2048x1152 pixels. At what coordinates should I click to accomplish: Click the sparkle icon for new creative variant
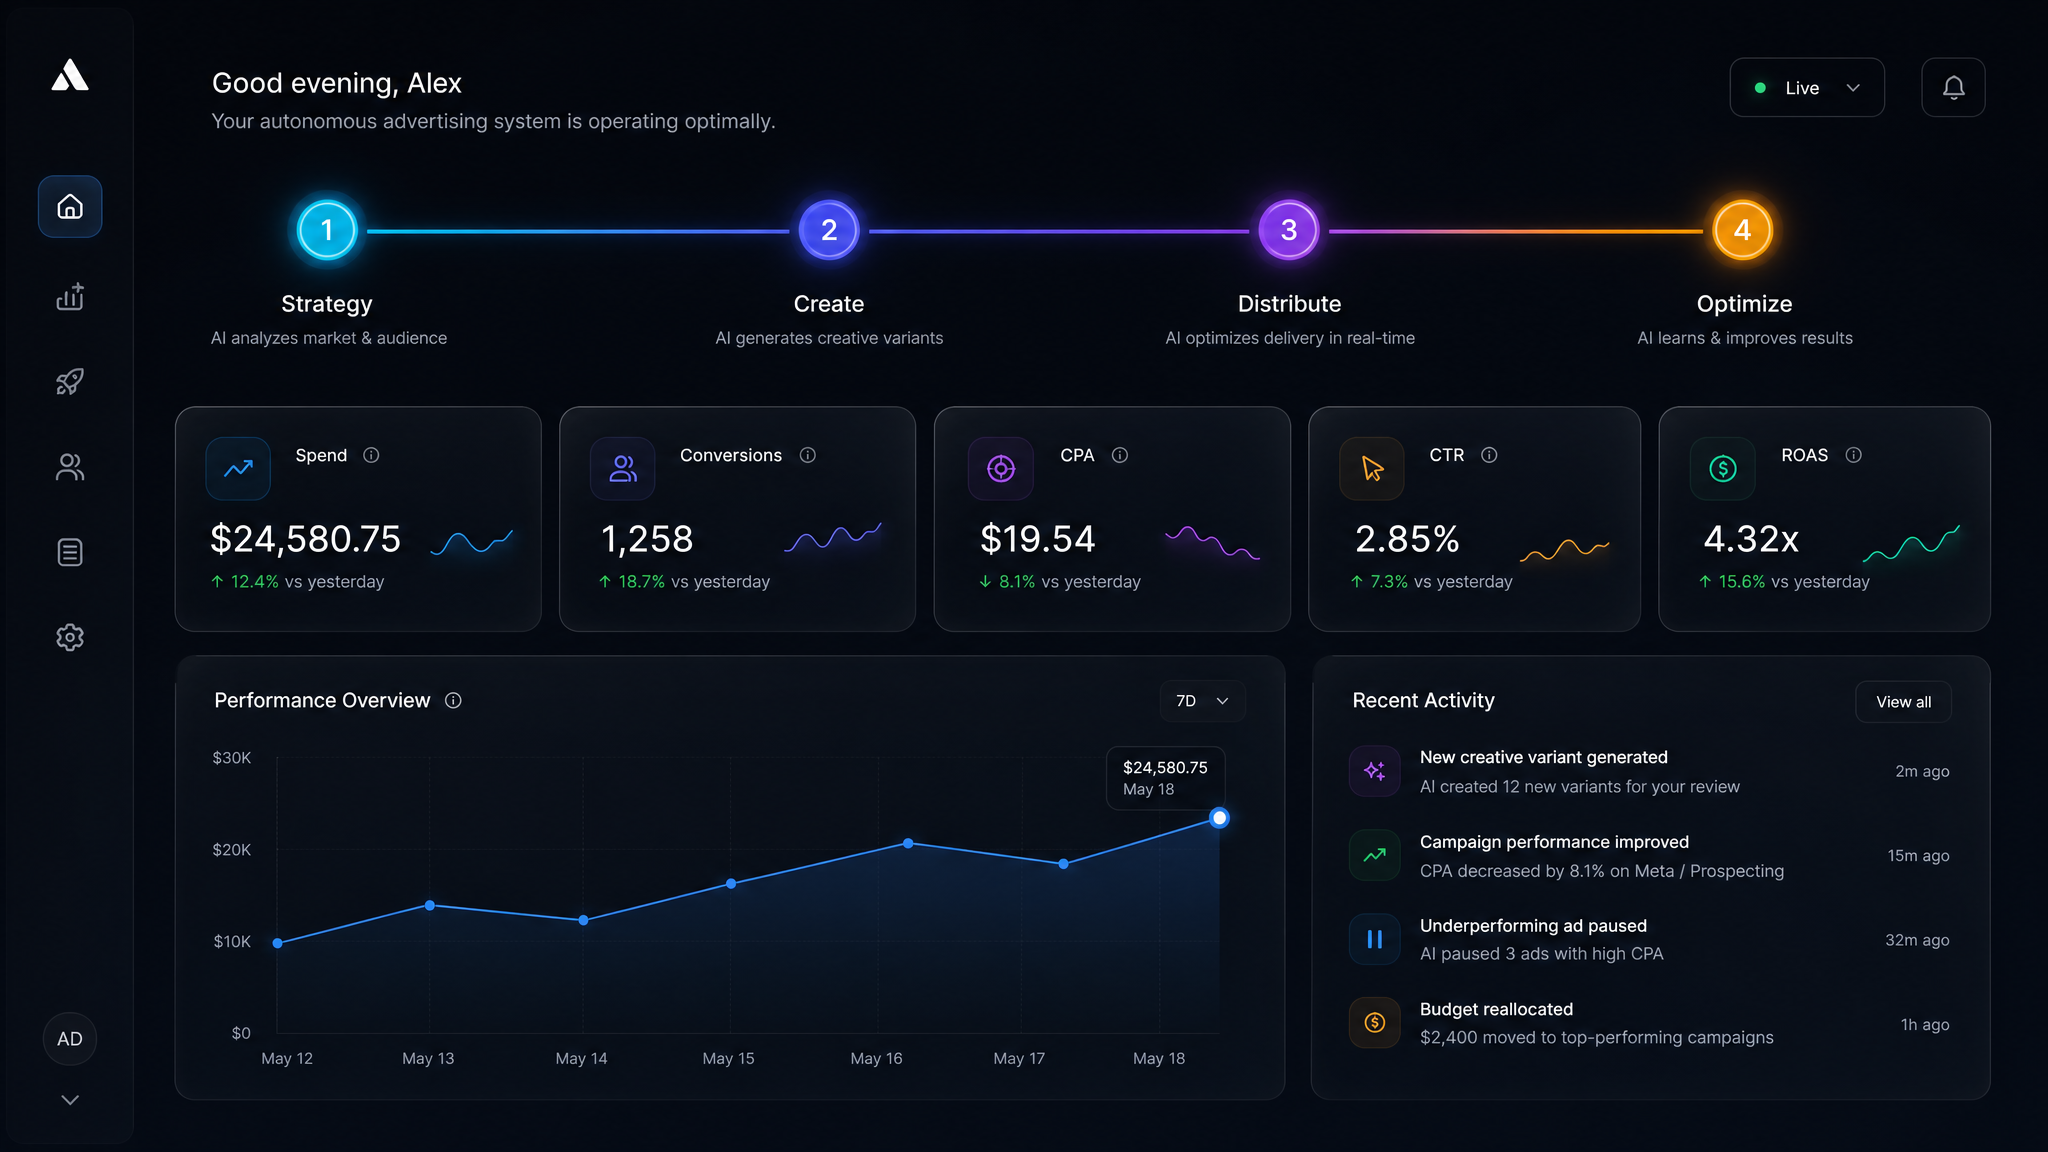coord(1375,771)
